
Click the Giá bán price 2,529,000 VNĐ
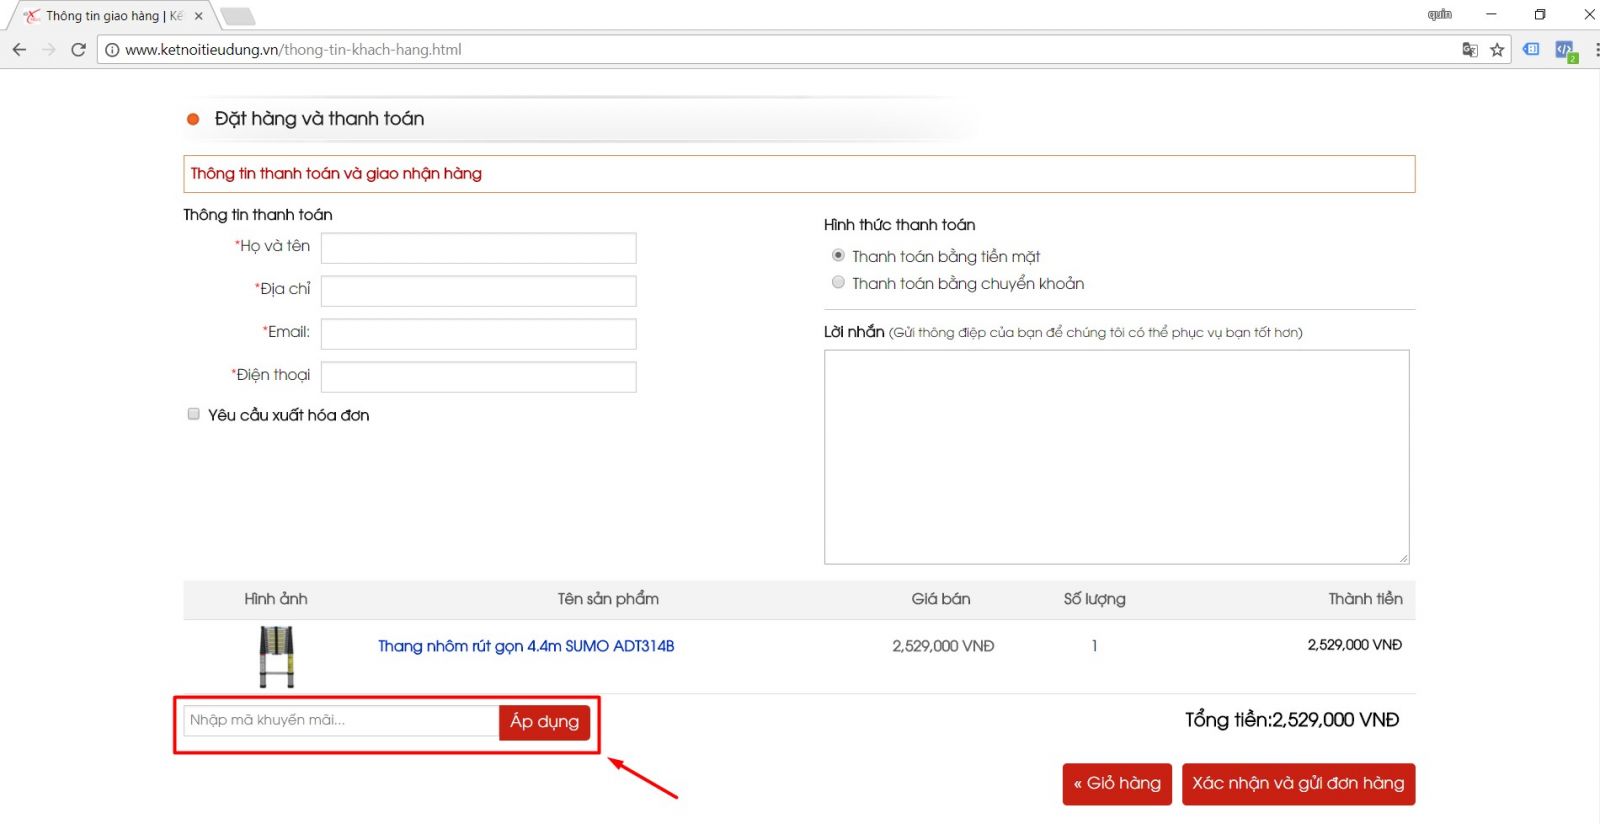click(x=943, y=646)
